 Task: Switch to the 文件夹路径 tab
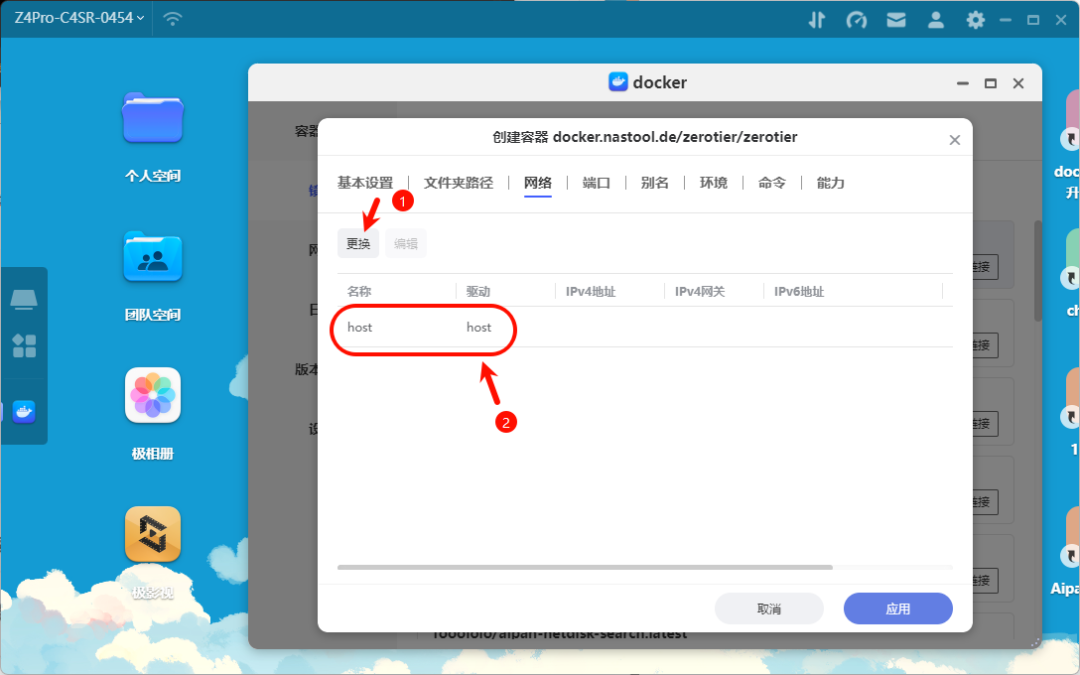pyautogui.click(x=458, y=183)
